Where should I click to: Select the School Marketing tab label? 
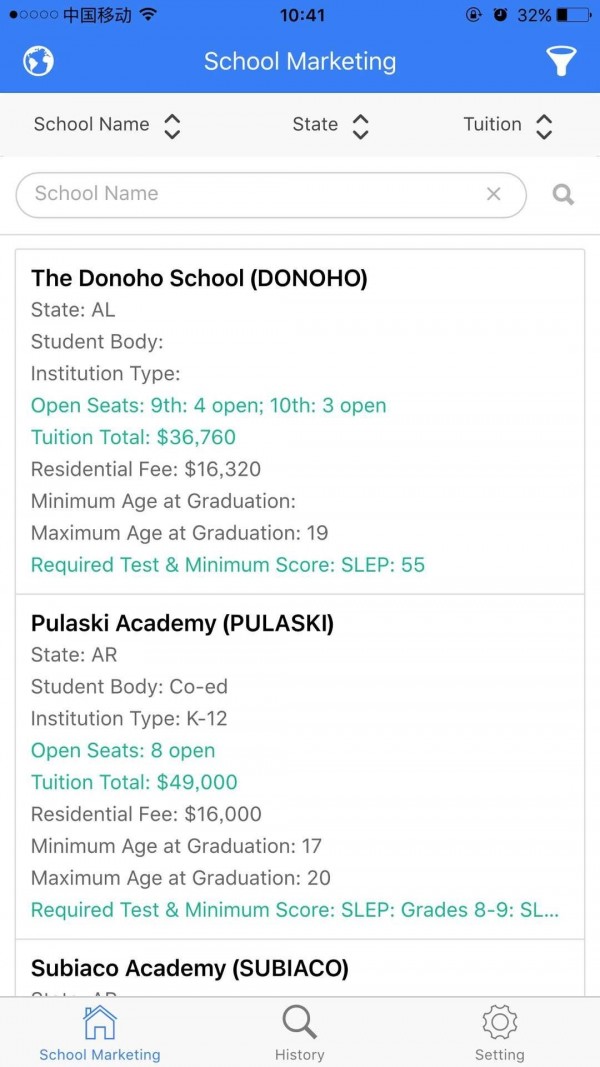pos(100,1055)
